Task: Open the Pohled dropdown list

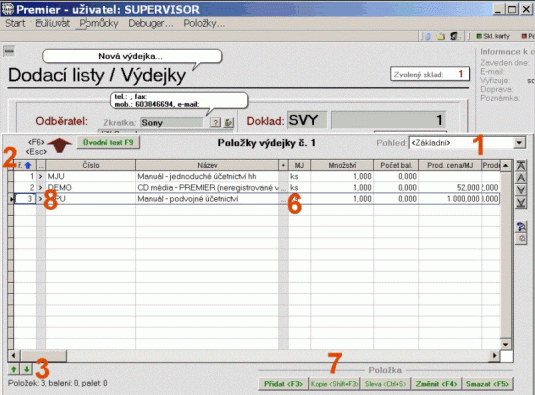Action: (519, 143)
